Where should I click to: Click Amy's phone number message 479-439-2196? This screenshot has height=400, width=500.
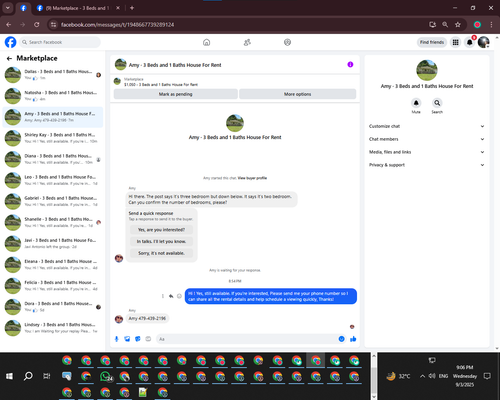[147, 318]
